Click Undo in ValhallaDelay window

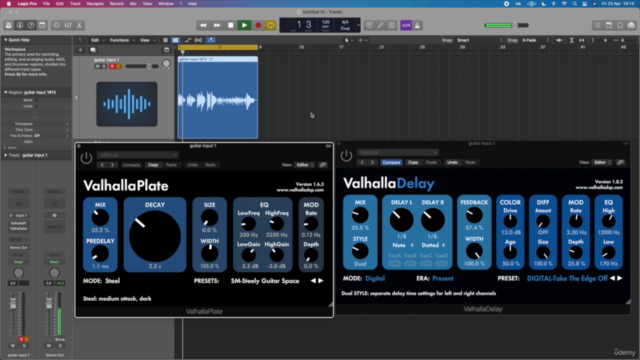pos(452,162)
